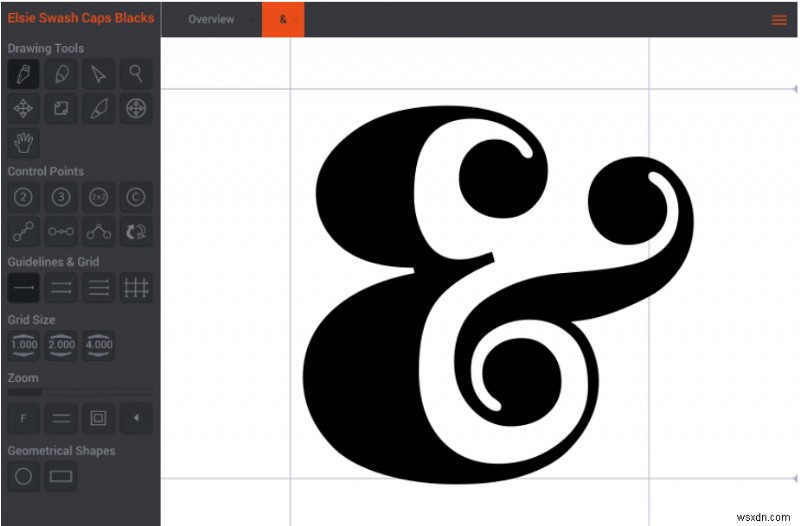Select the circled four-arrow tool
This screenshot has height=526, width=800.
click(x=136, y=108)
